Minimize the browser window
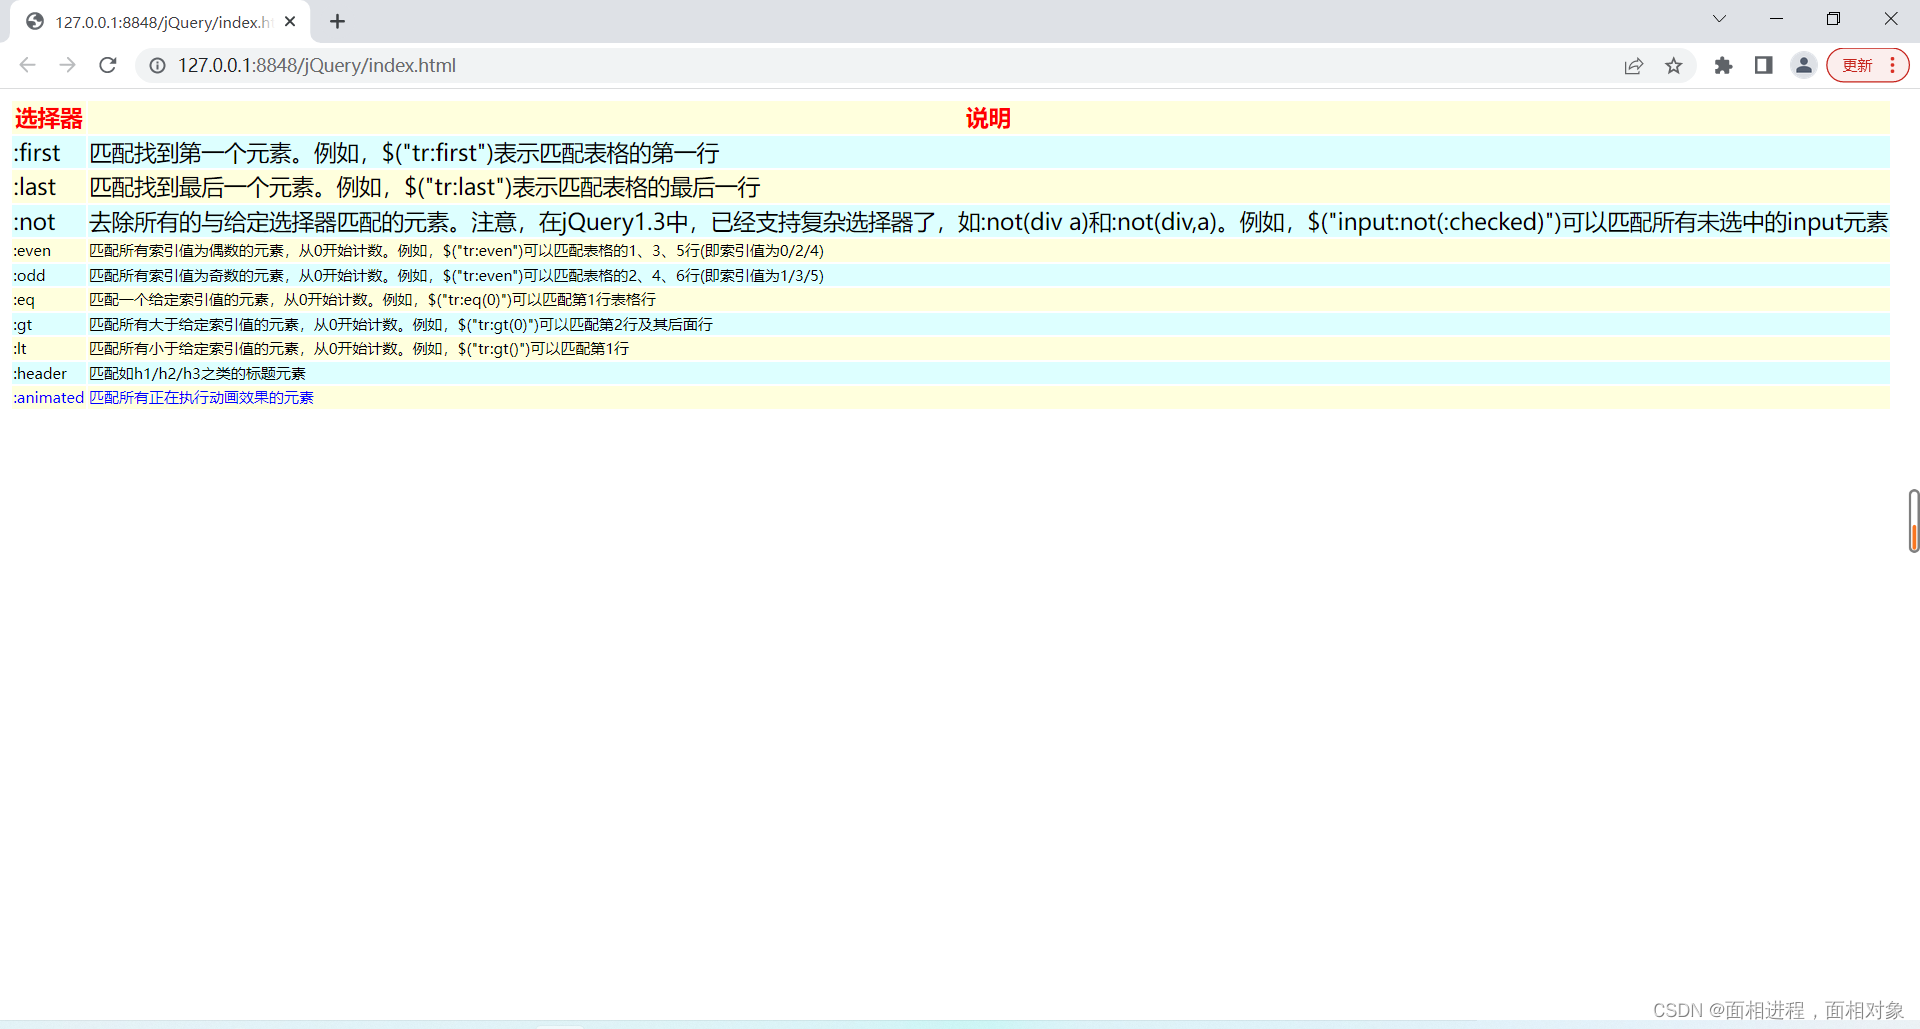Screen dimensions: 1920x1029 [x=1776, y=19]
